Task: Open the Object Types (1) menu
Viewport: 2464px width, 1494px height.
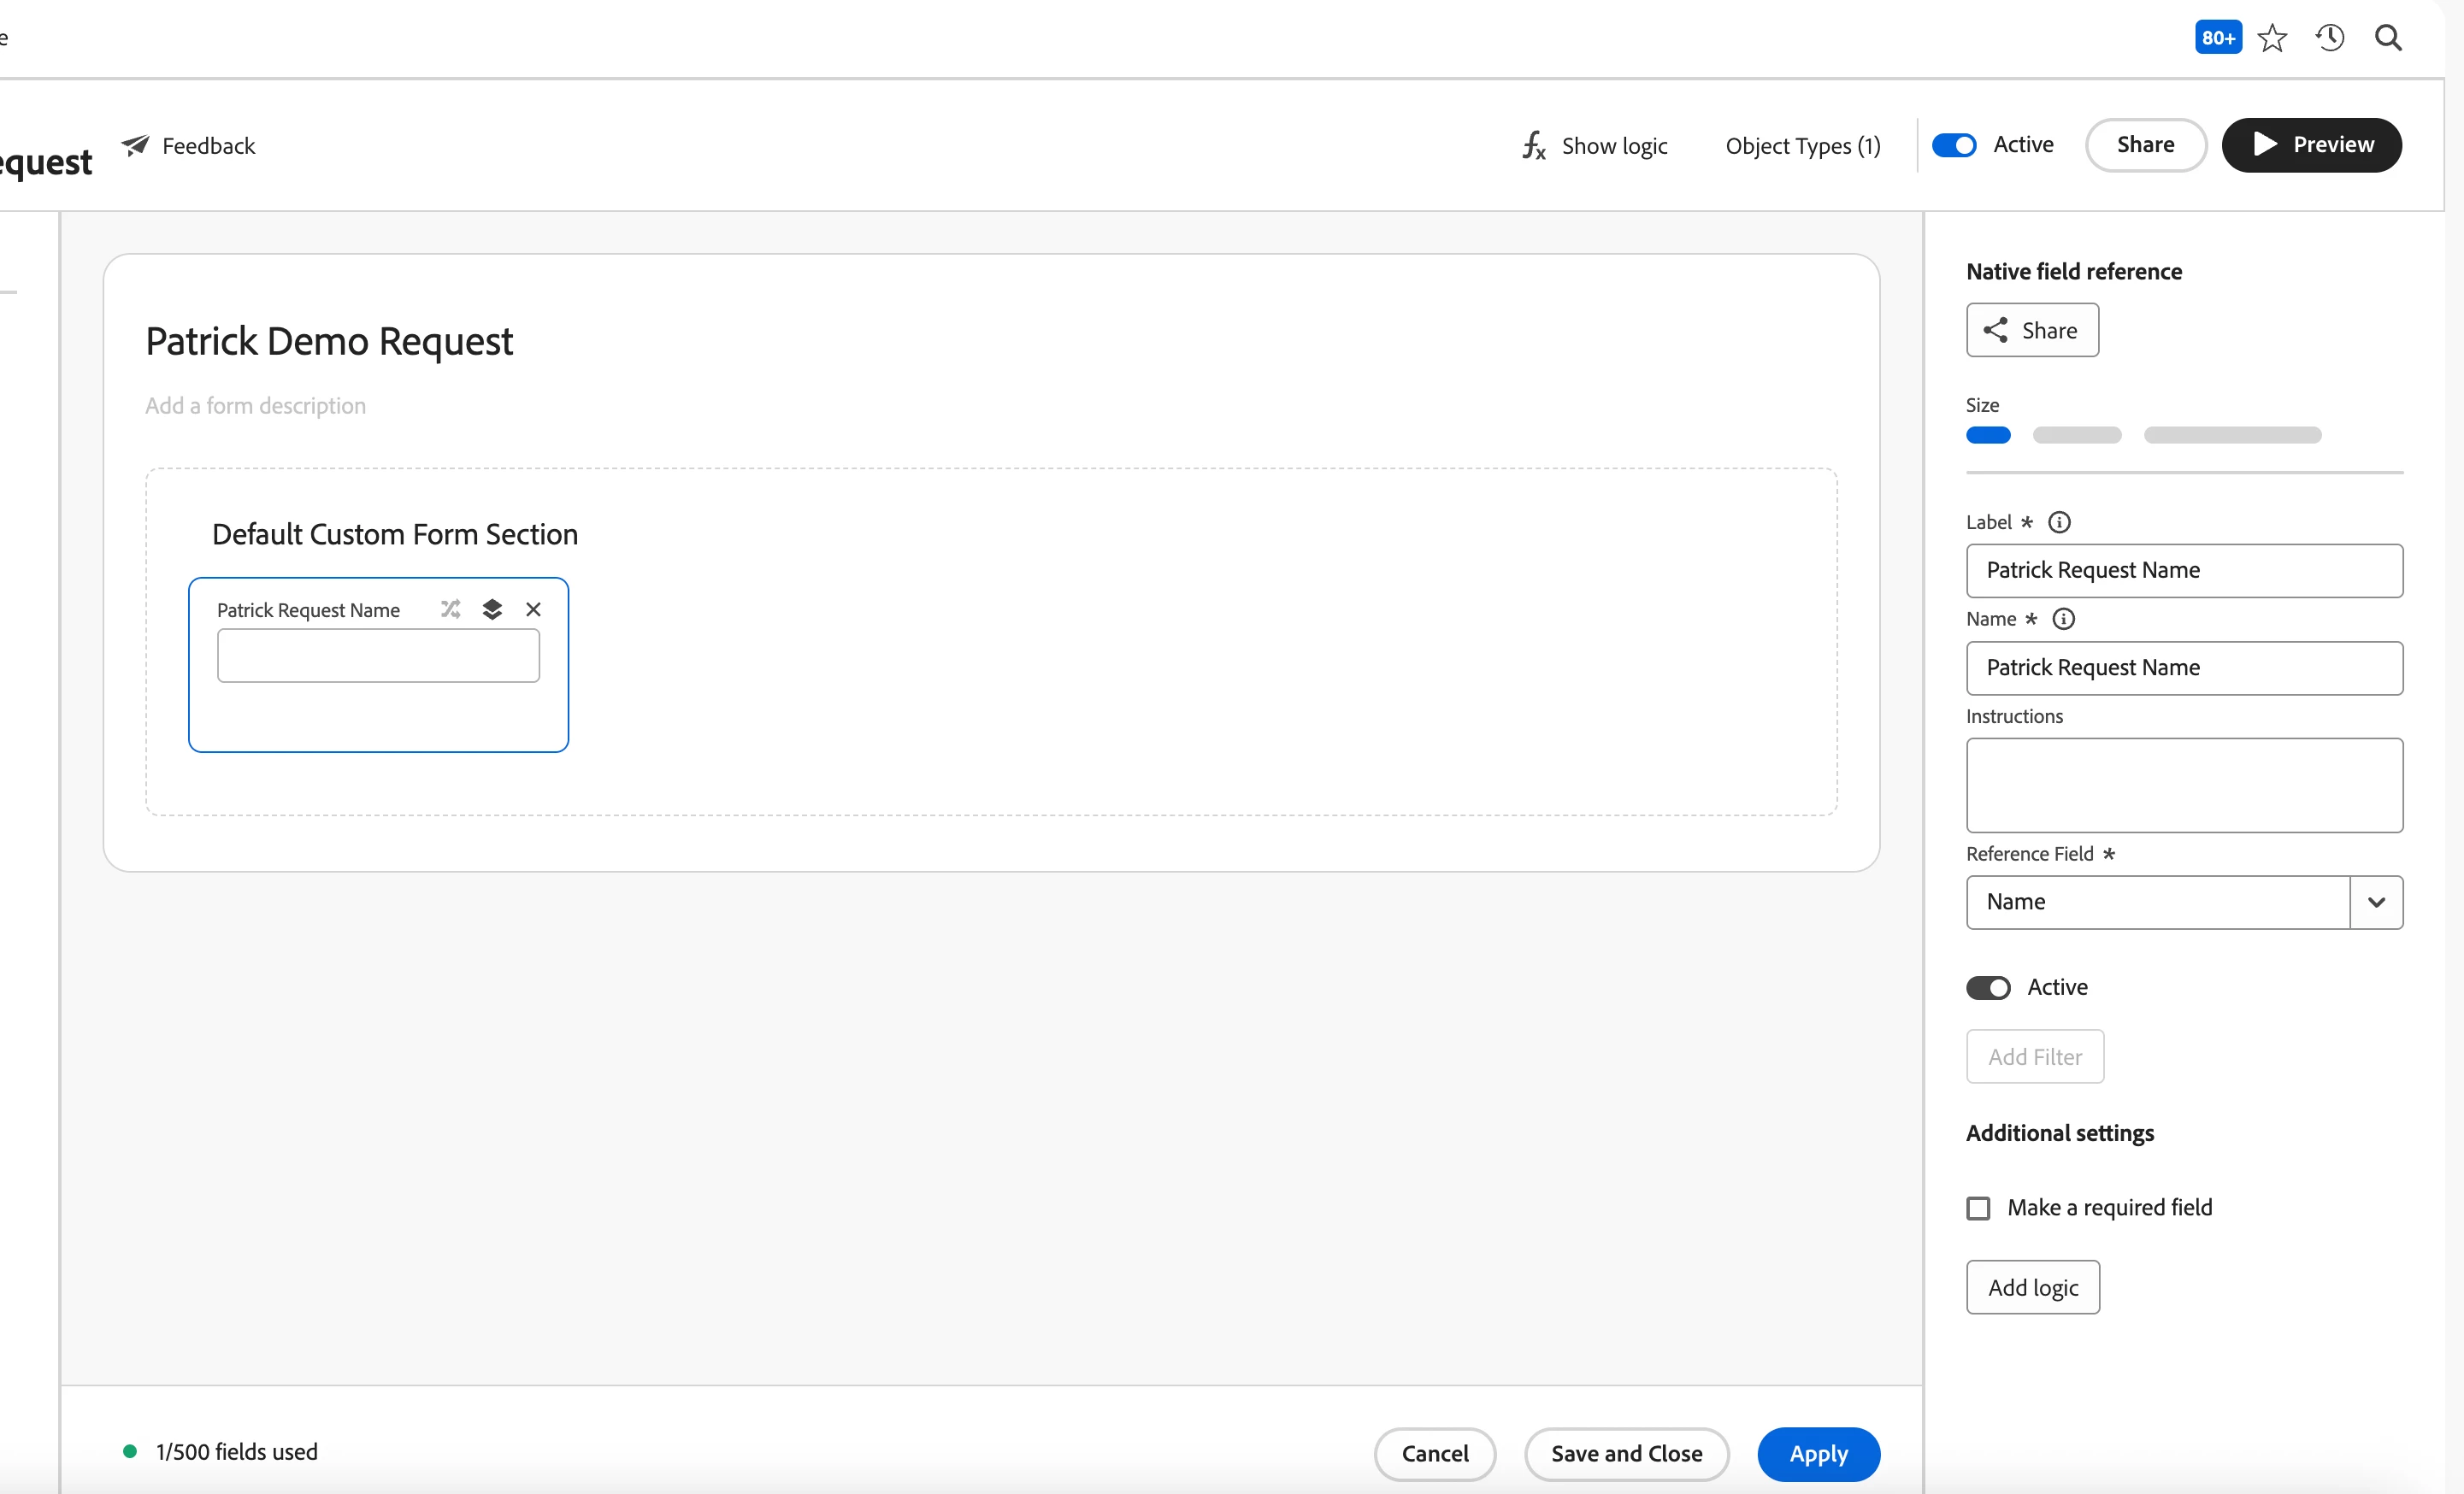Action: [x=1802, y=146]
